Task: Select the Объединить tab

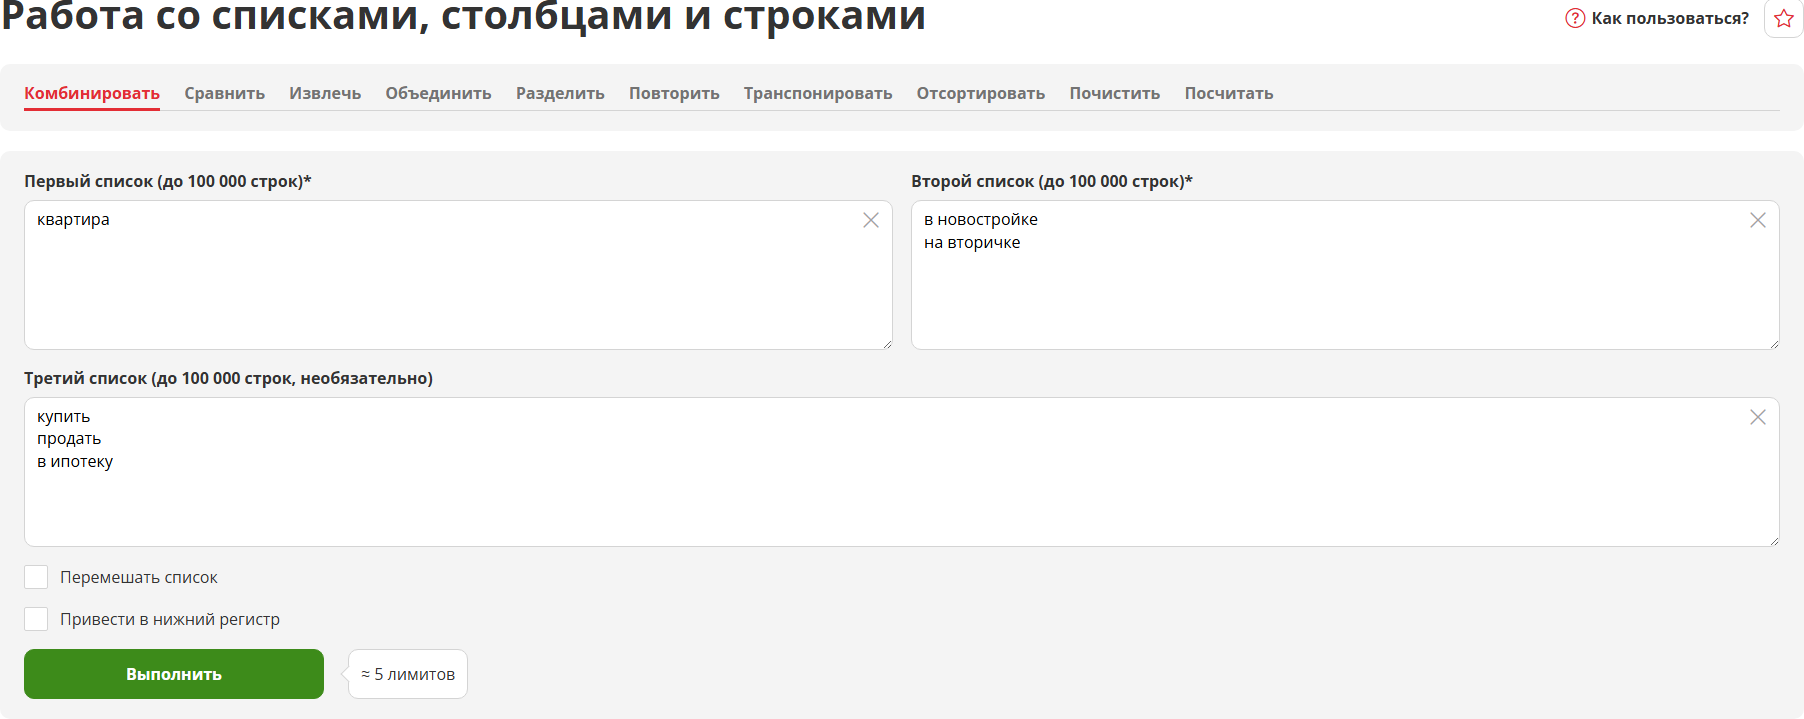Action: pos(438,93)
